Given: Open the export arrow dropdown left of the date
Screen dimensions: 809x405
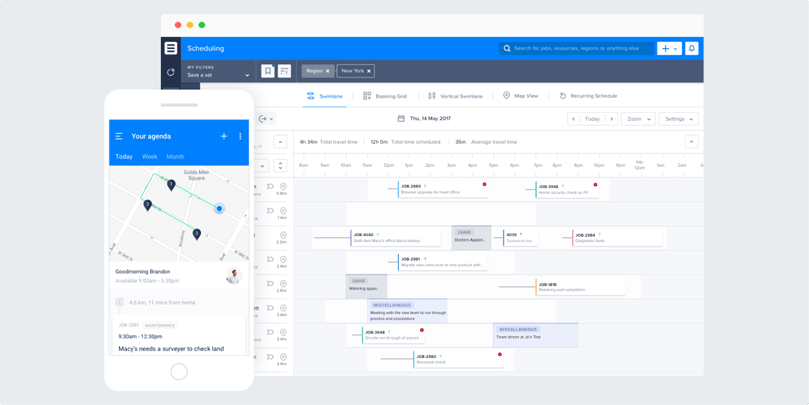Looking at the screenshot, I should point(266,119).
